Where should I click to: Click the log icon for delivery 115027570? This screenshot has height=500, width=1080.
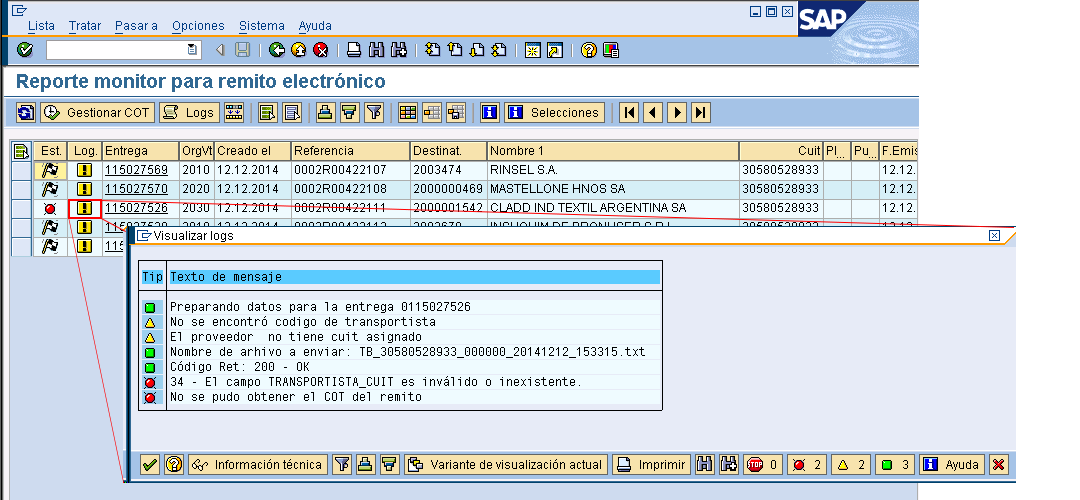click(x=85, y=189)
